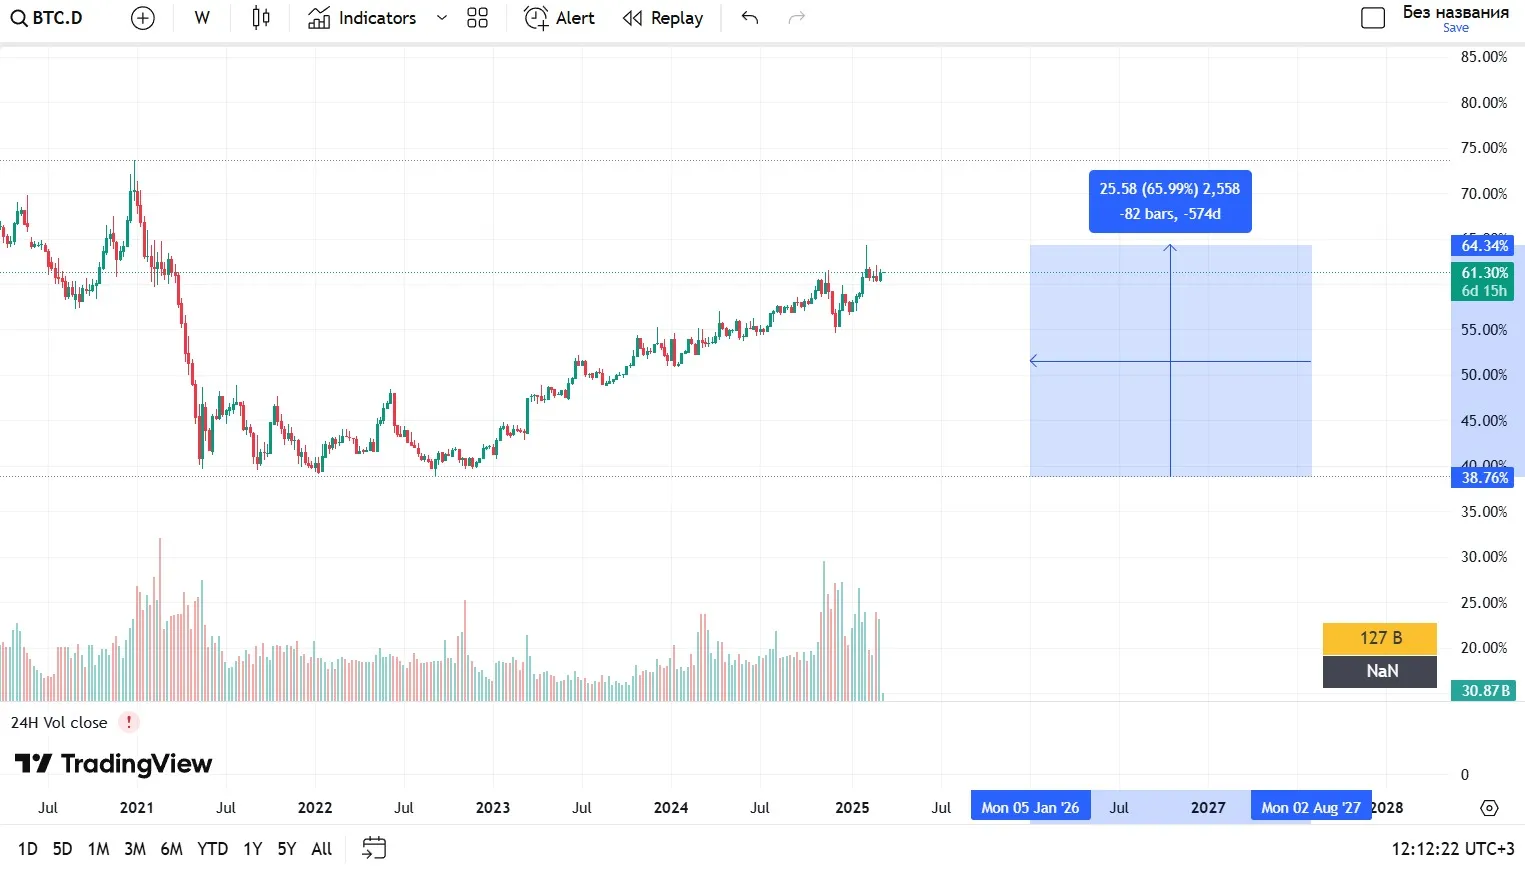The width and height of the screenshot is (1525, 870).
Task: Click the Mon 05 Jan '26 date marker
Action: point(1030,807)
